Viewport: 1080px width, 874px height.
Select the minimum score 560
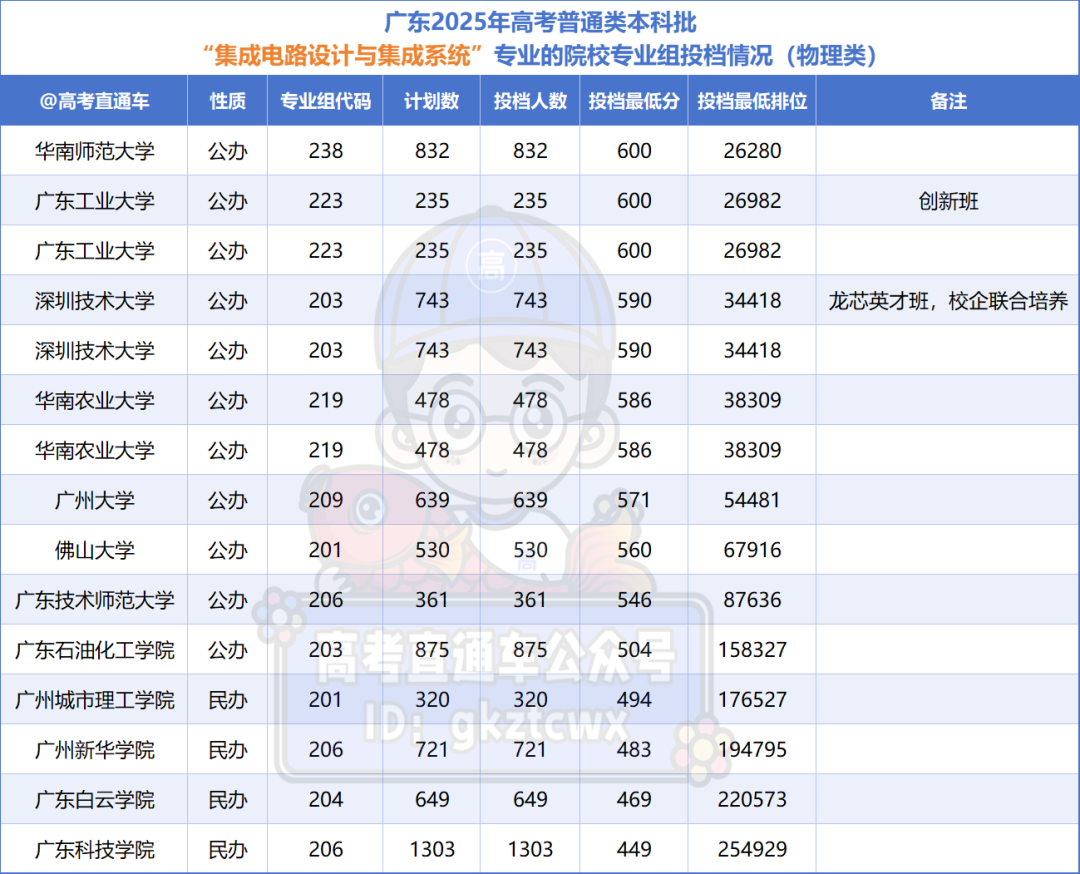634,550
